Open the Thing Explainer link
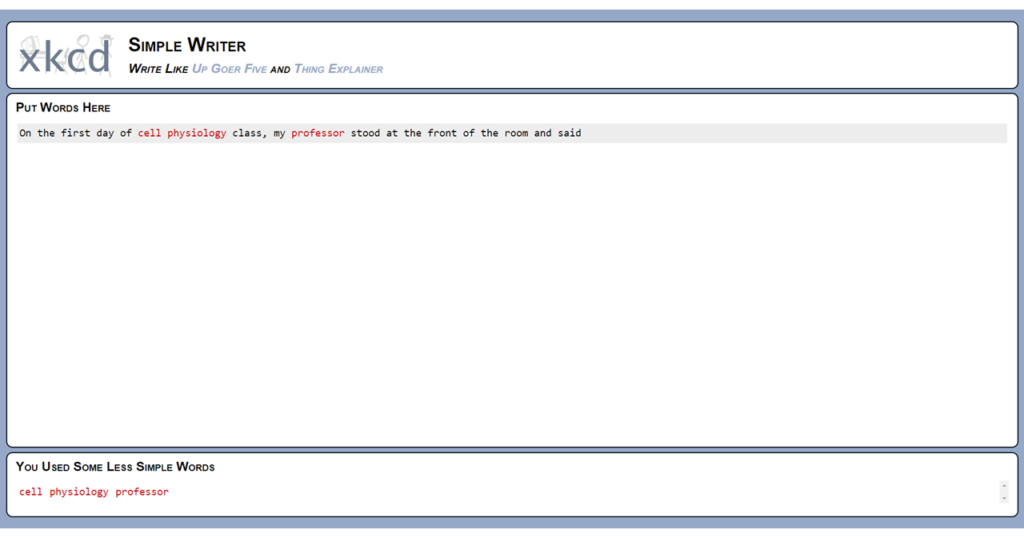The width and height of the screenshot is (1024, 538). (x=338, y=69)
